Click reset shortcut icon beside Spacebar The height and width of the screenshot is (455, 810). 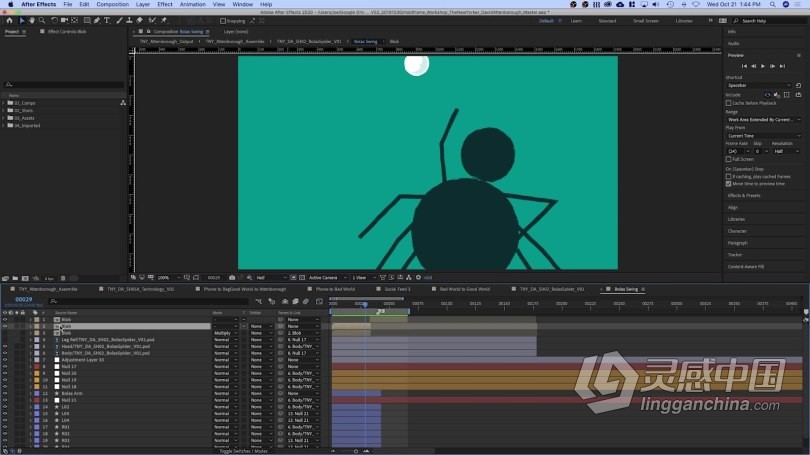pos(799,85)
